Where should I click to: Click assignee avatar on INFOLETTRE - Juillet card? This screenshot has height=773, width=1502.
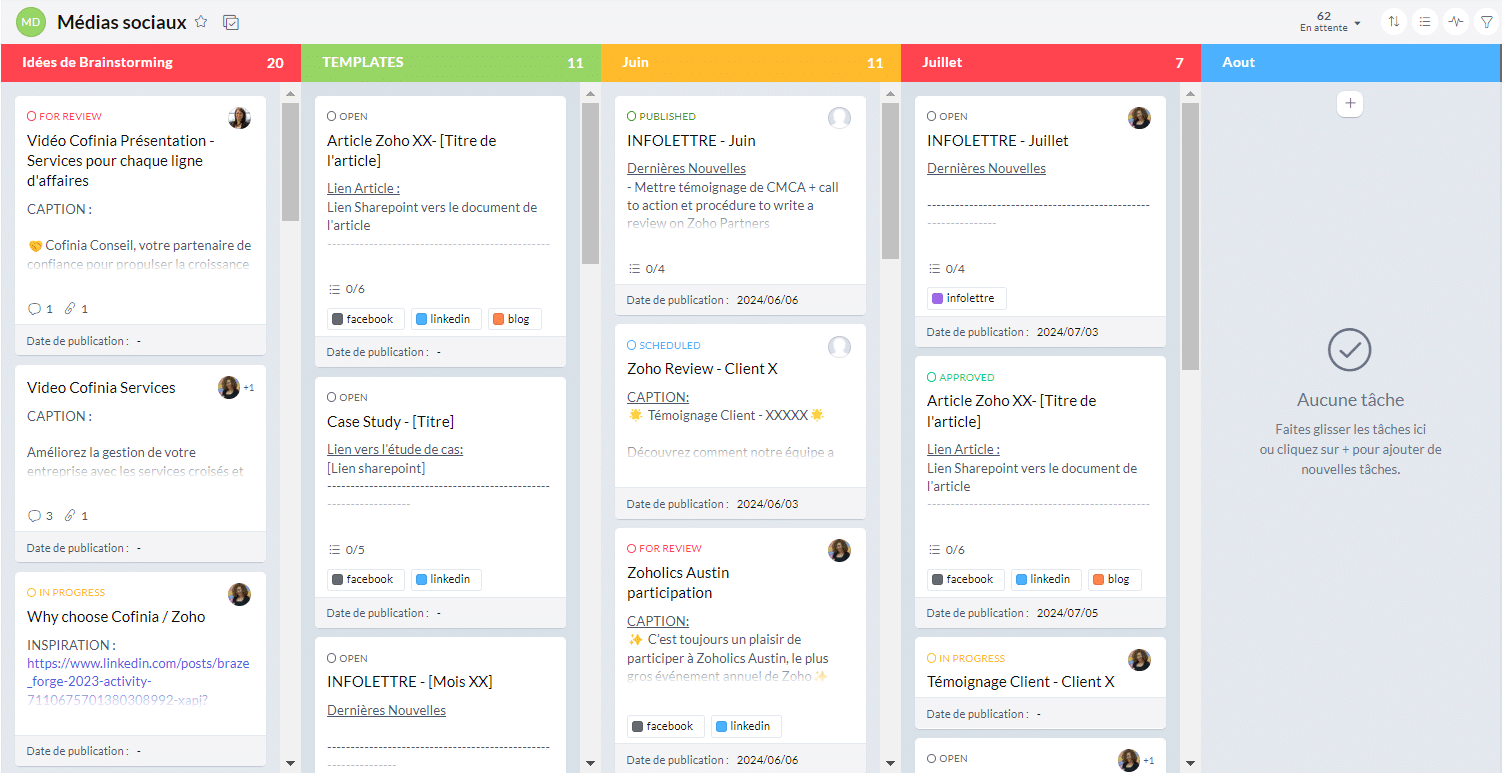[1139, 118]
